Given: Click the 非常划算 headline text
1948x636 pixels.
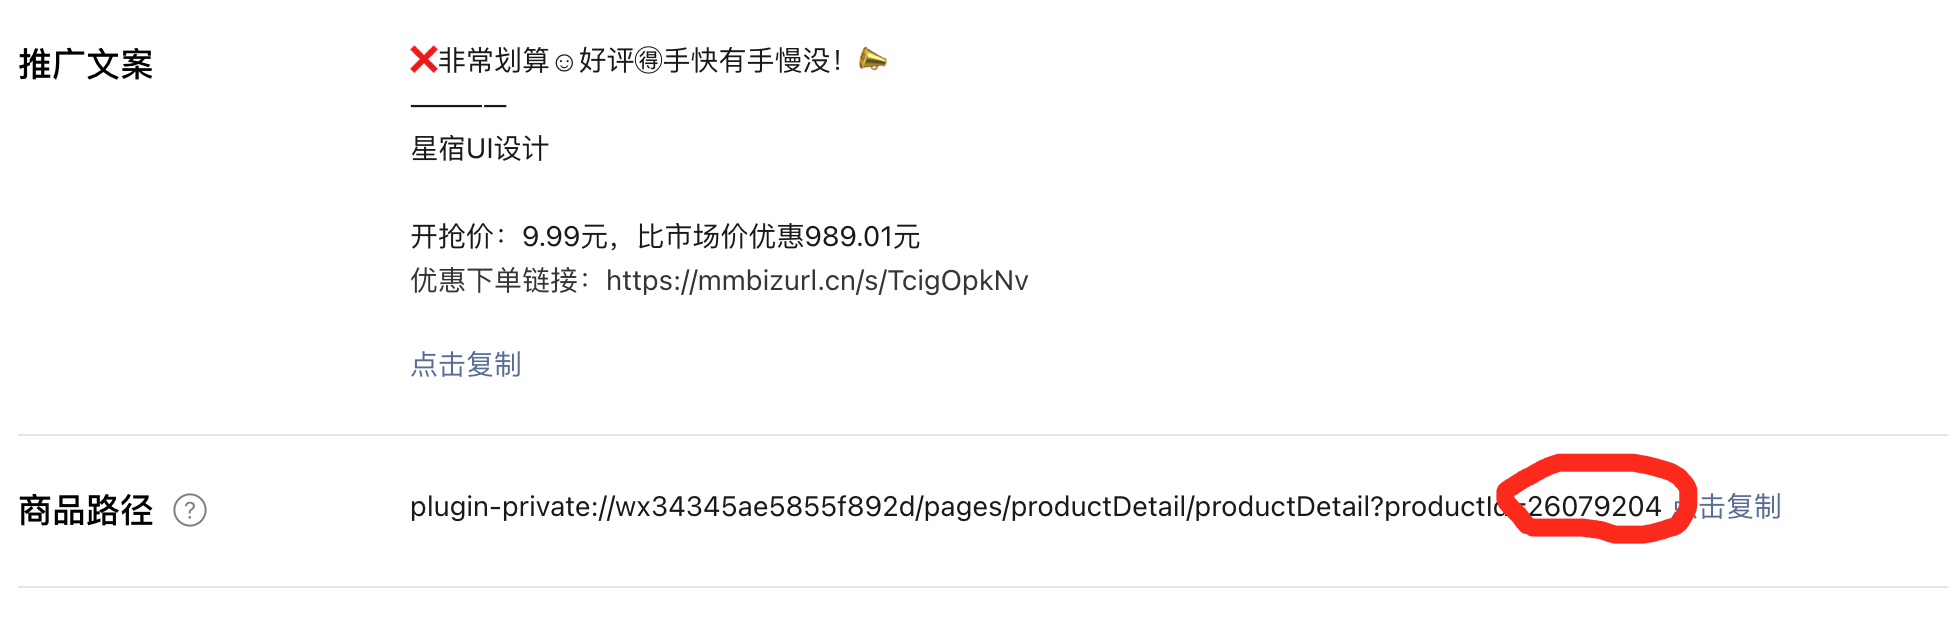Looking at the screenshot, I should pyautogui.click(x=494, y=61).
